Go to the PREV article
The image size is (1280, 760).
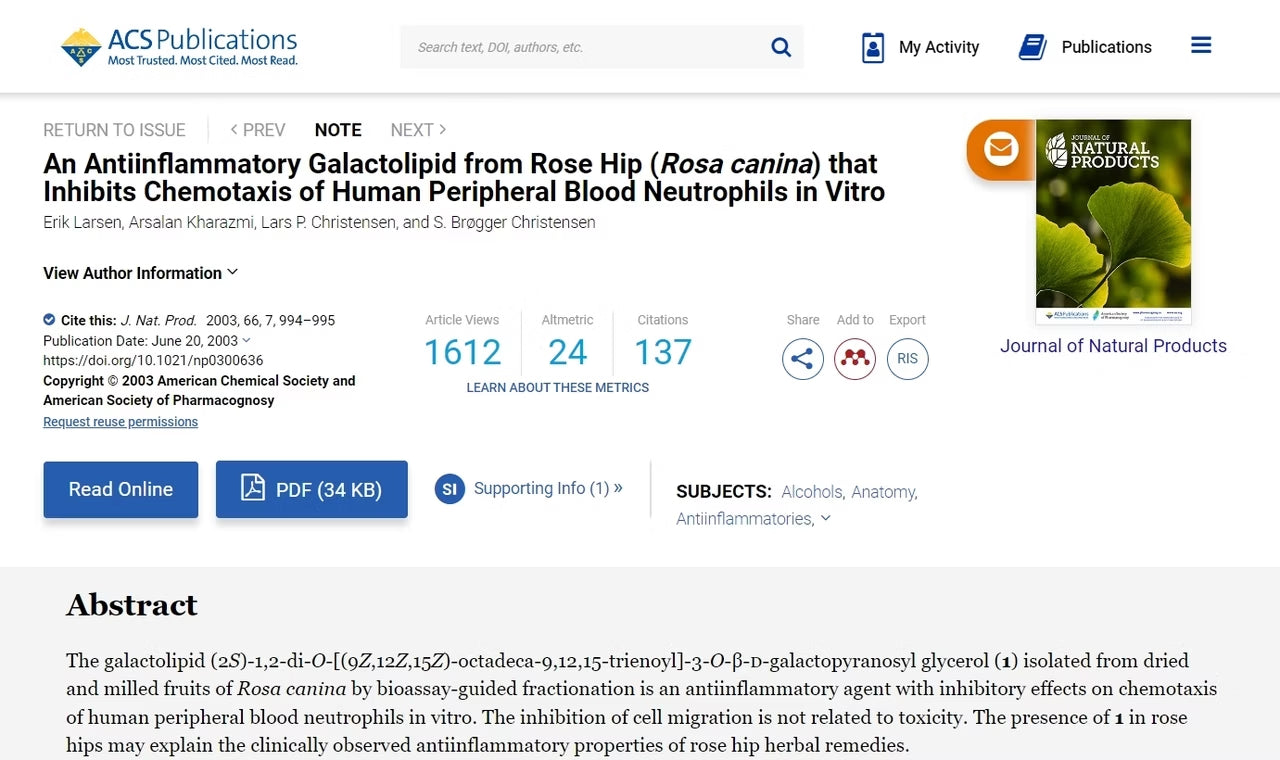(258, 130)
